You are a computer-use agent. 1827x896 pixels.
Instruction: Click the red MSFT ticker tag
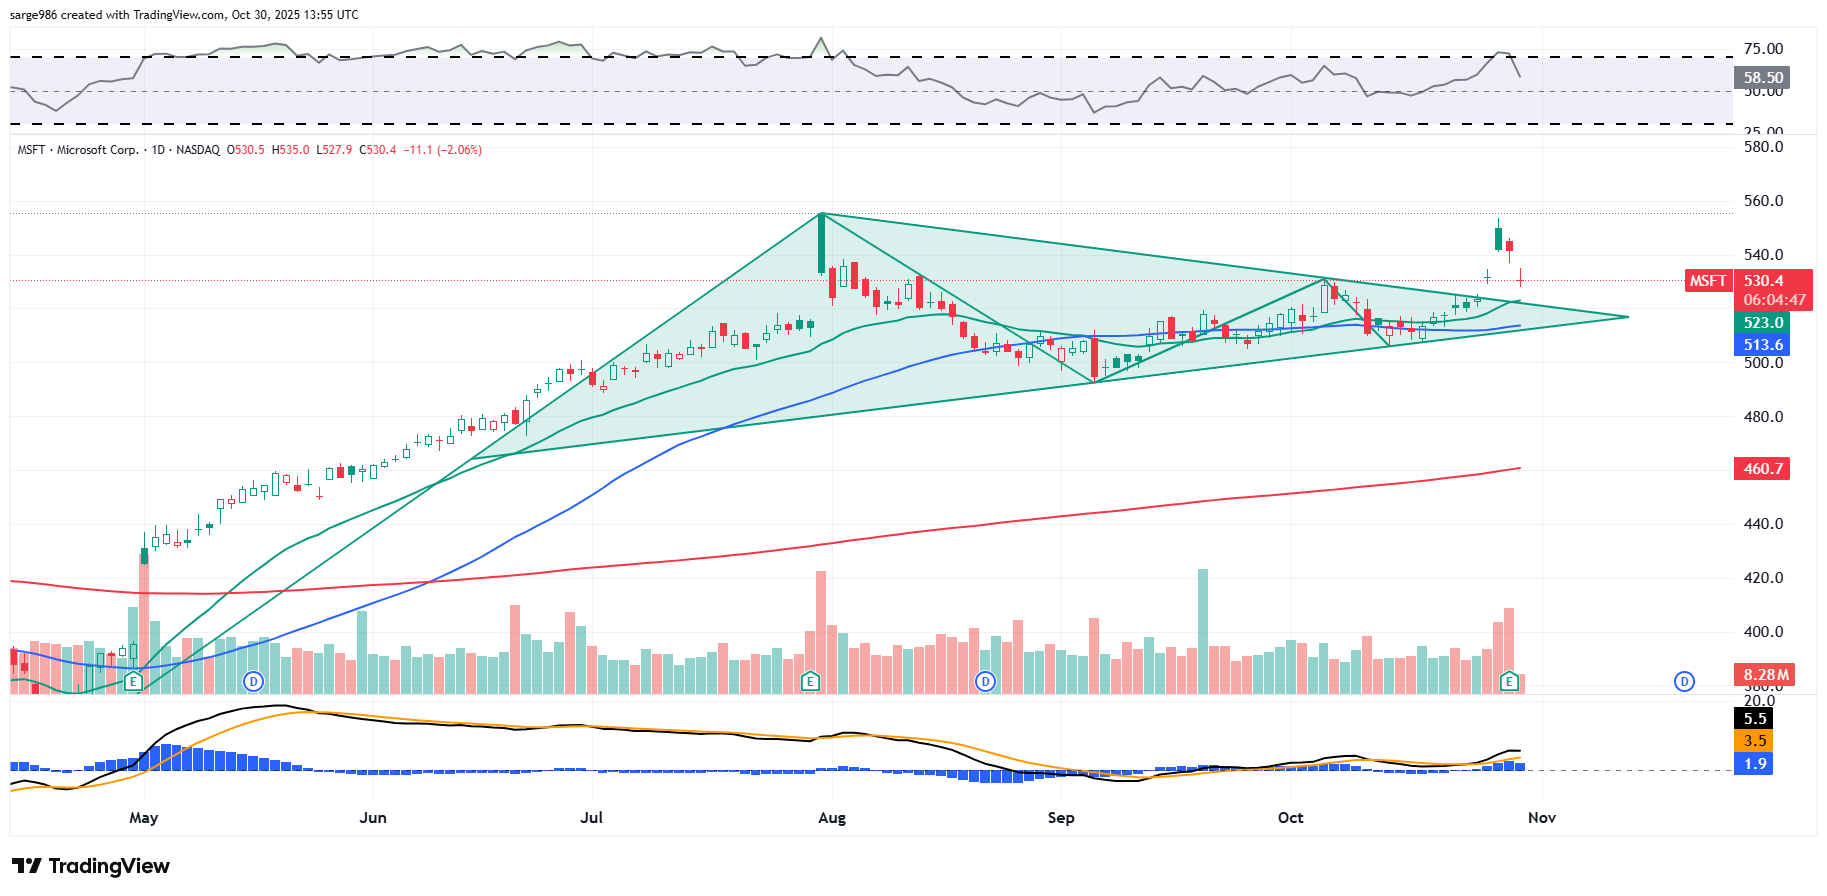tap(1708, 281)
